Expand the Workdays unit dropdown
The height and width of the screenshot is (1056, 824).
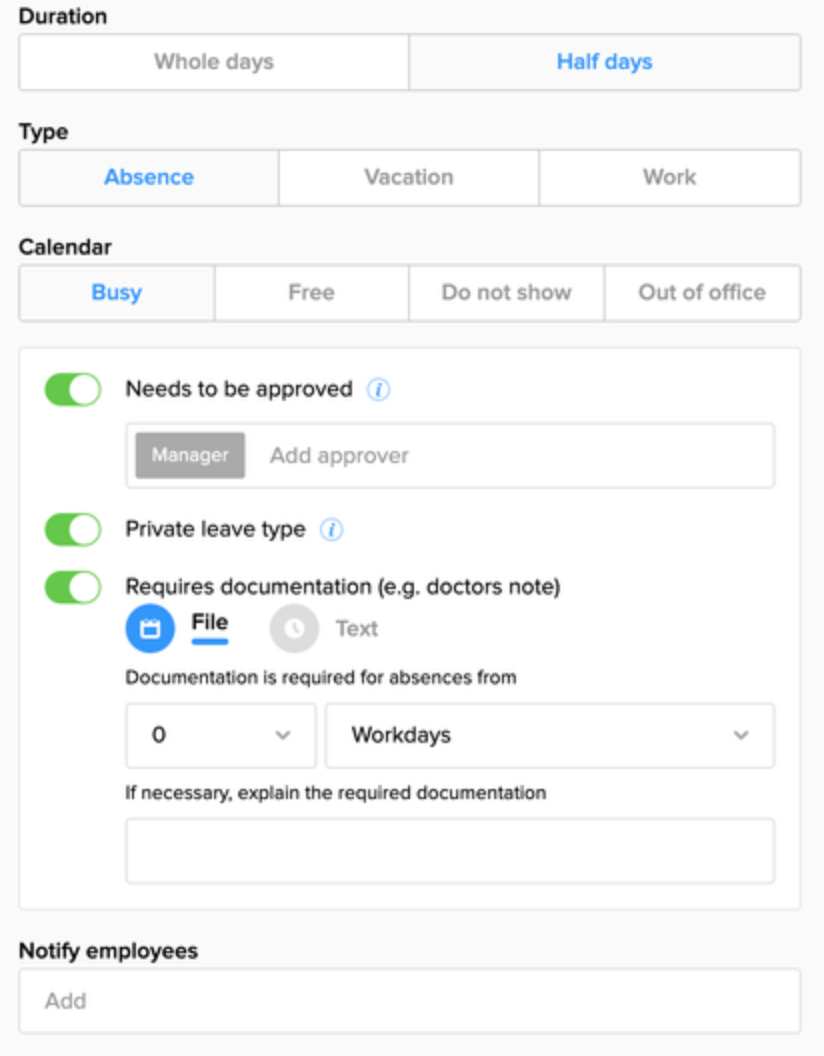[x=549, y=736]
